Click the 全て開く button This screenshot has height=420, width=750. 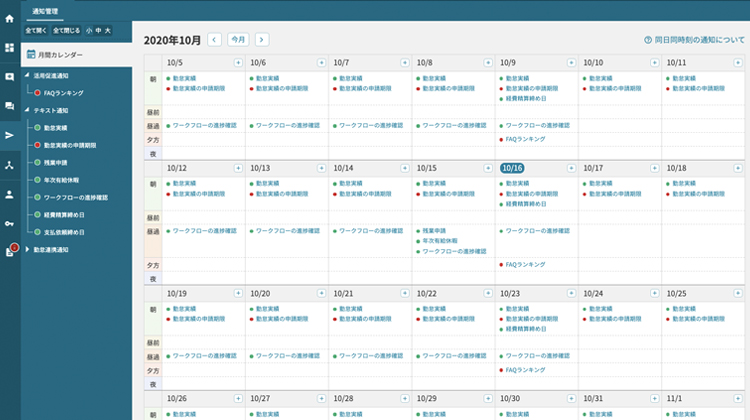[x=36, y=31]
